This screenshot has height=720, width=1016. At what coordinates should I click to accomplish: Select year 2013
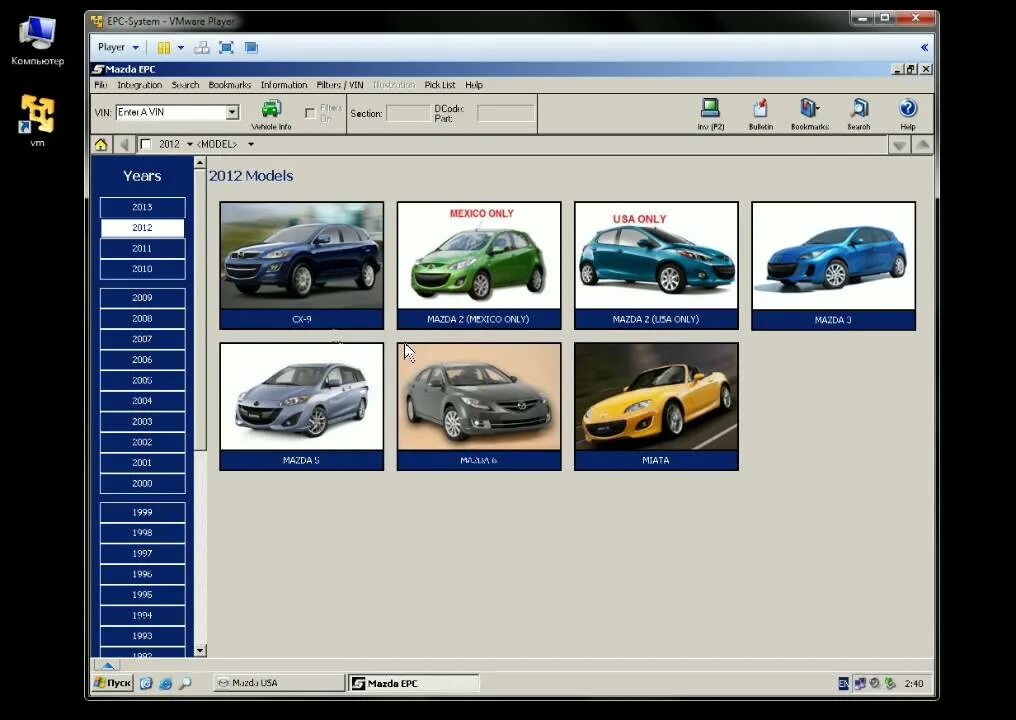click(x=143, y=207)
